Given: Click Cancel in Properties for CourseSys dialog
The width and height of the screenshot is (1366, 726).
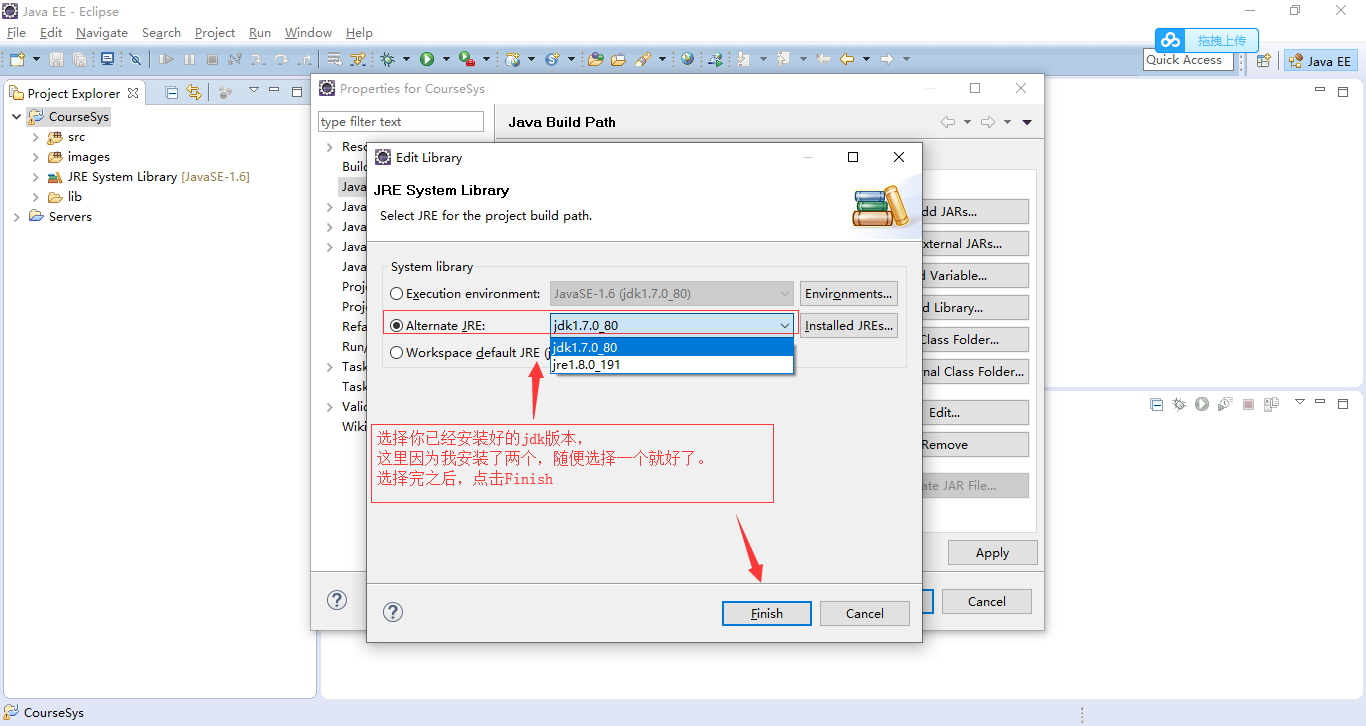Looking at the screenshot, I should click(x=987, y=601).
